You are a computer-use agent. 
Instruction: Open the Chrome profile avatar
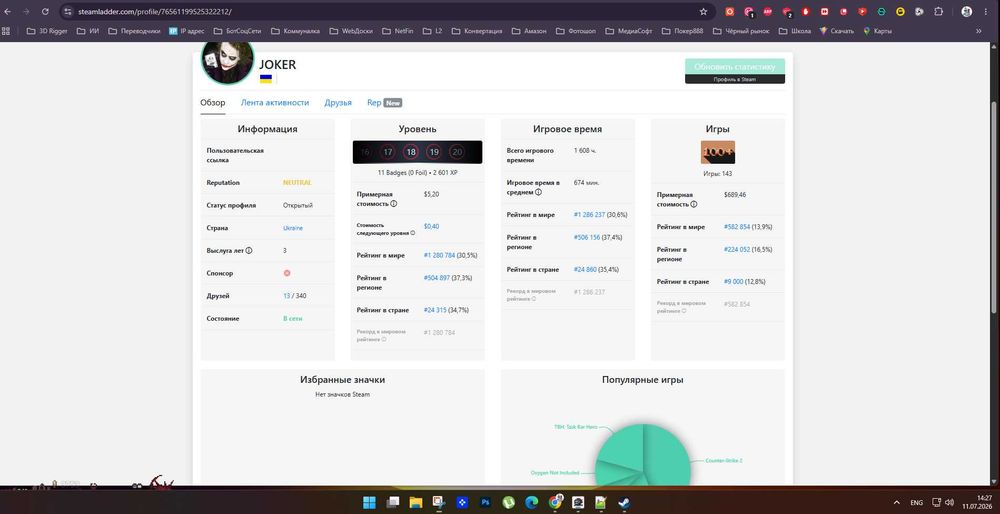click(x=966, y=11)
